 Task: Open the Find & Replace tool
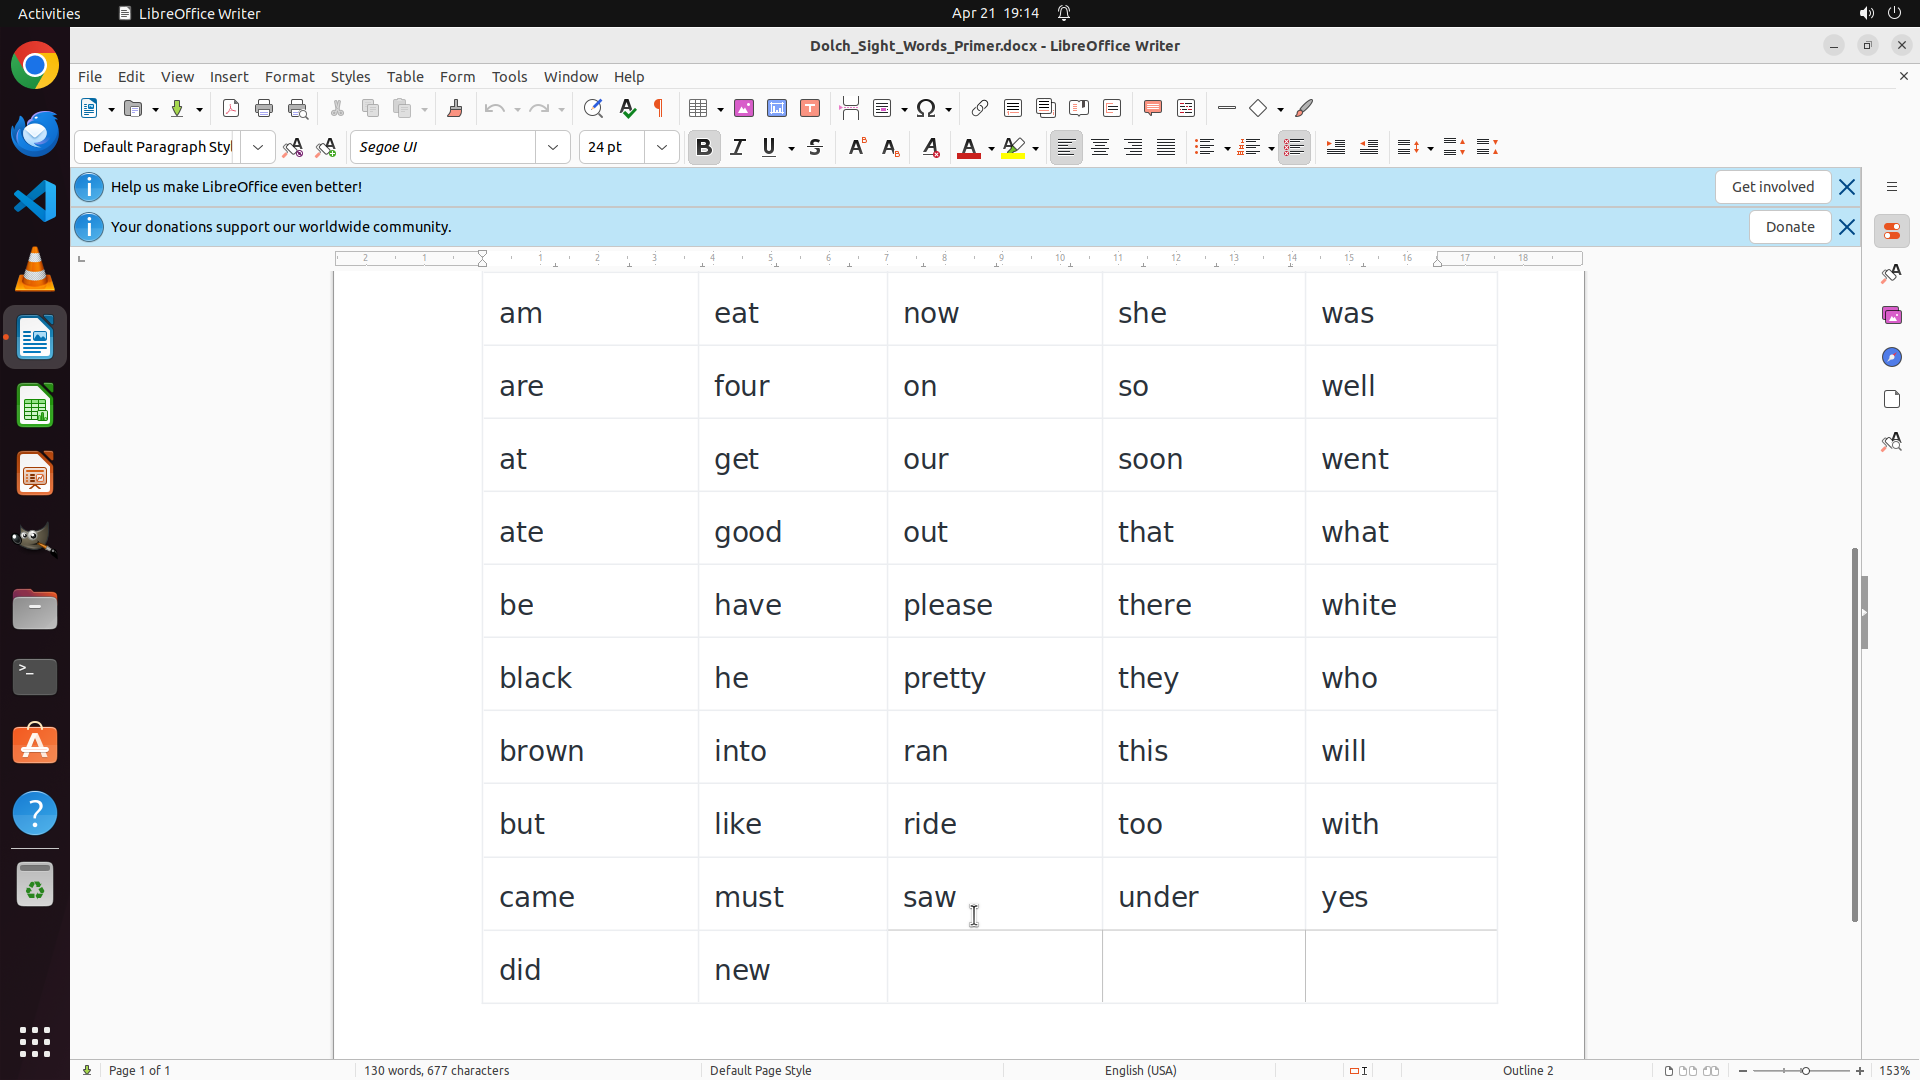(x=593, y=108)
